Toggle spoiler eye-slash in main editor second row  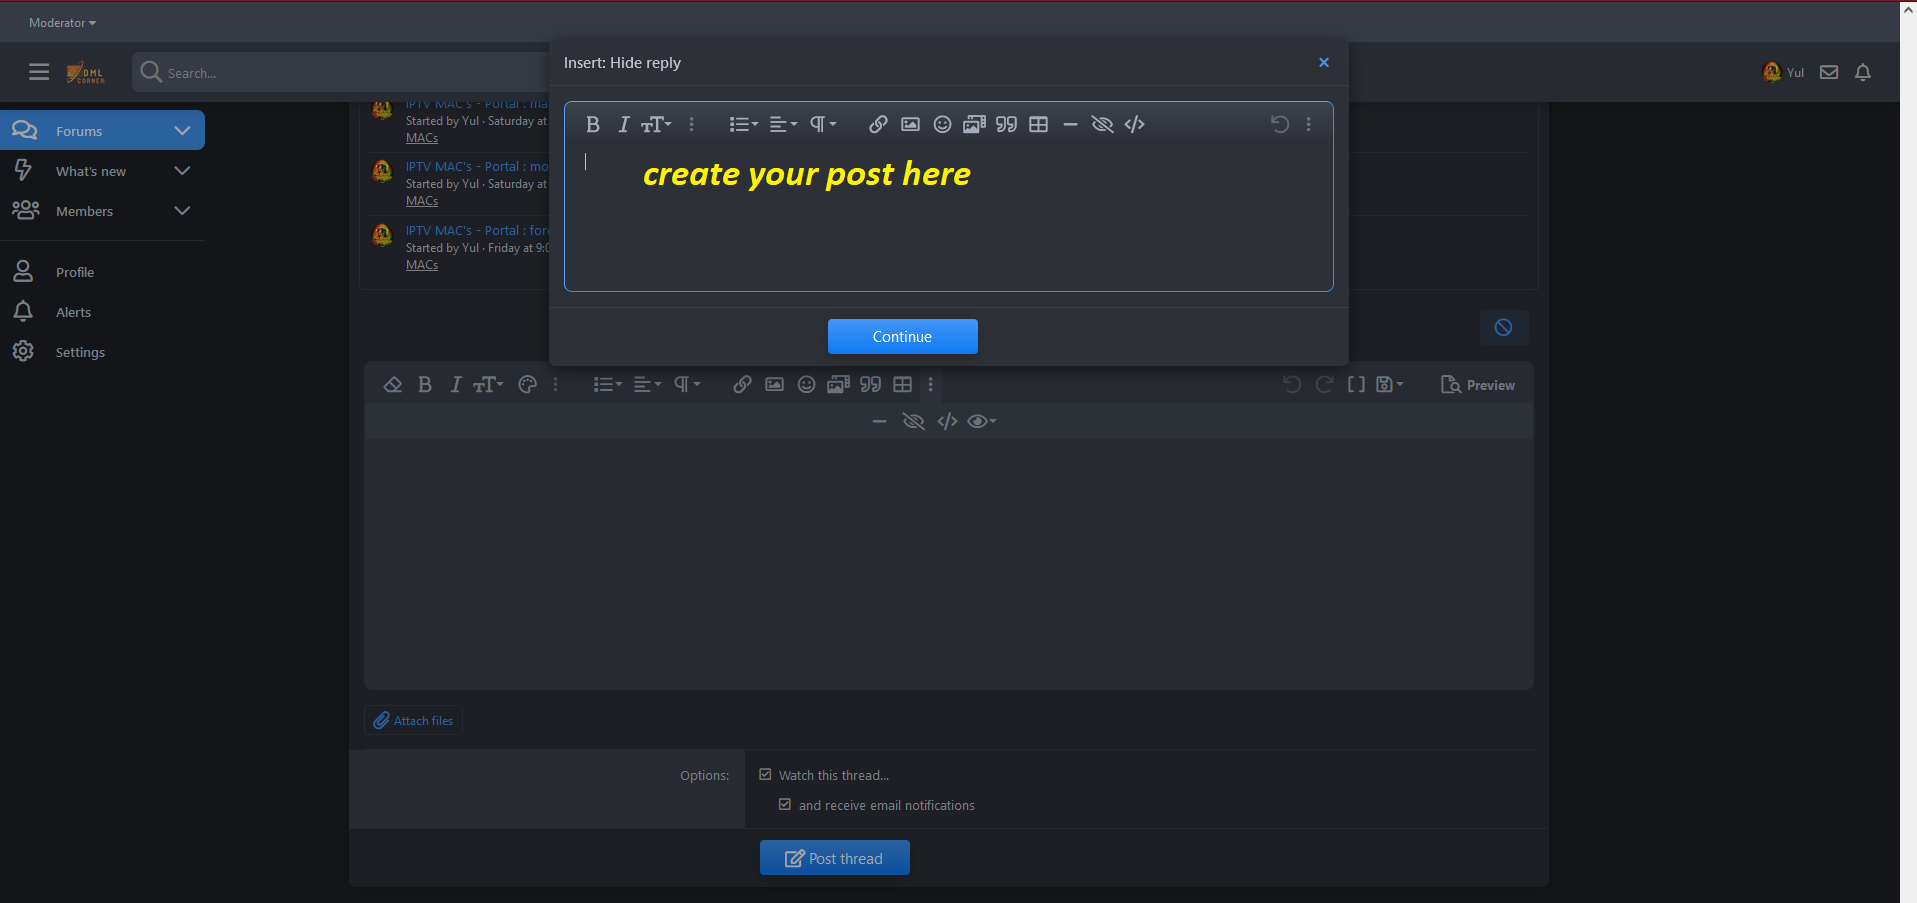tap(913, 421)
